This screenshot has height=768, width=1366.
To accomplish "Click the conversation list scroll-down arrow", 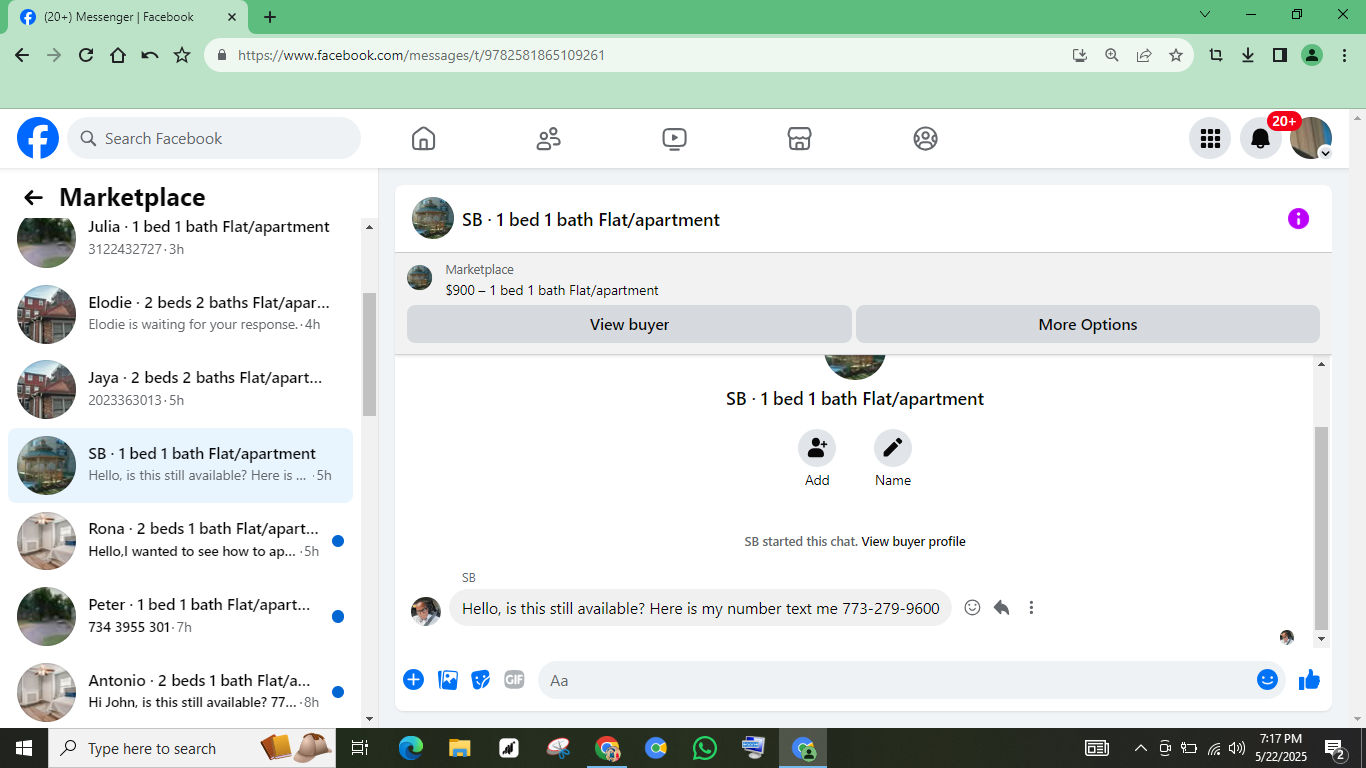I will pos(369,718).
